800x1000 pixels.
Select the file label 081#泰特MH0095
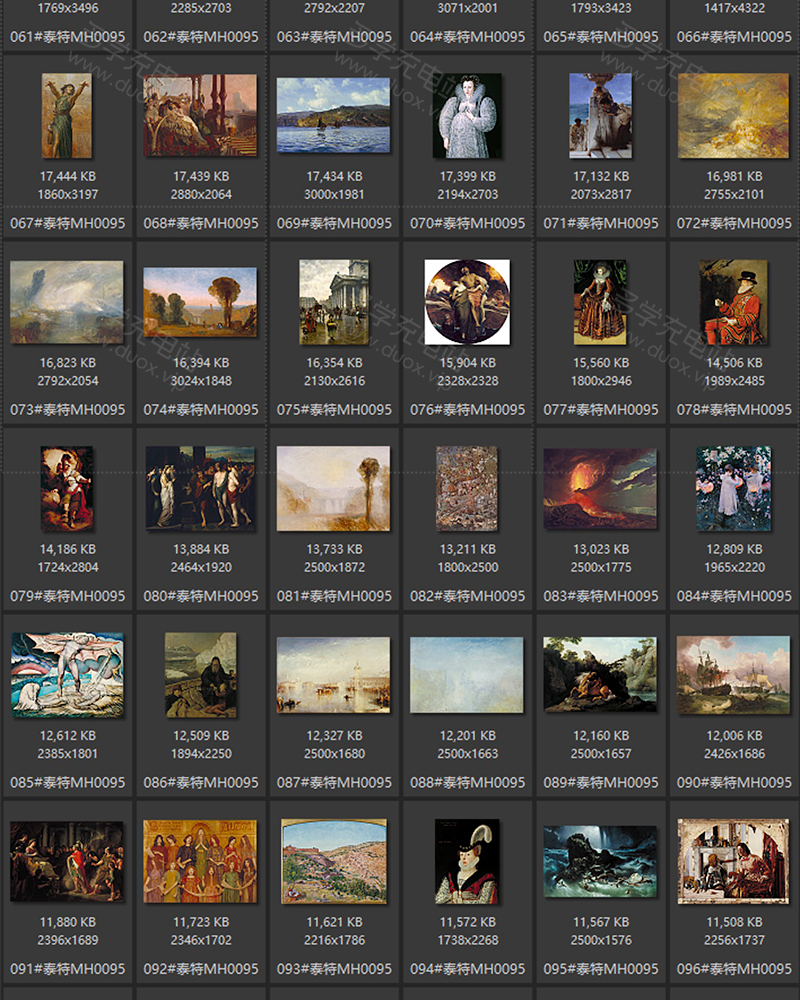[x=334, y=596]
